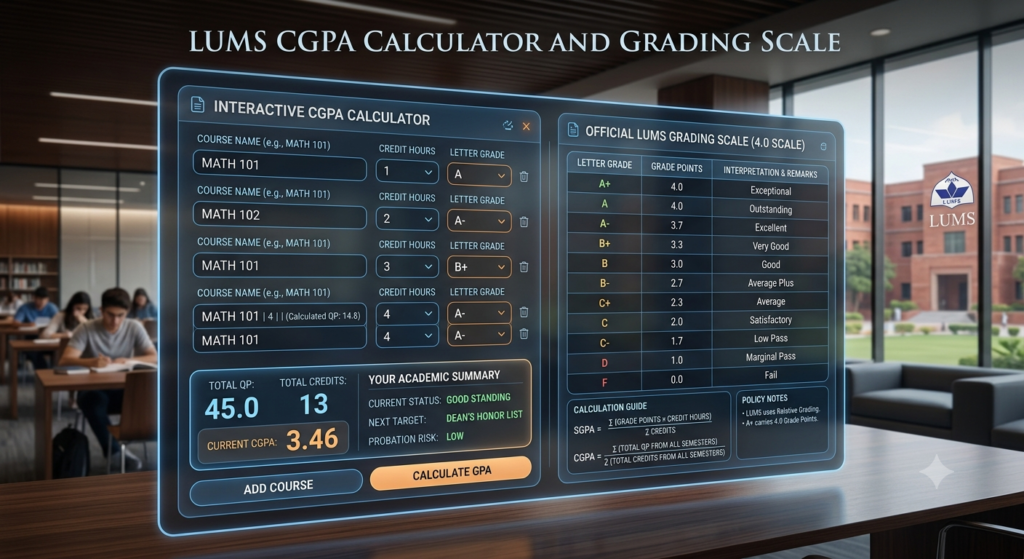Delete the course row with grade B+

pyautogui.click(x=524, y=267)
